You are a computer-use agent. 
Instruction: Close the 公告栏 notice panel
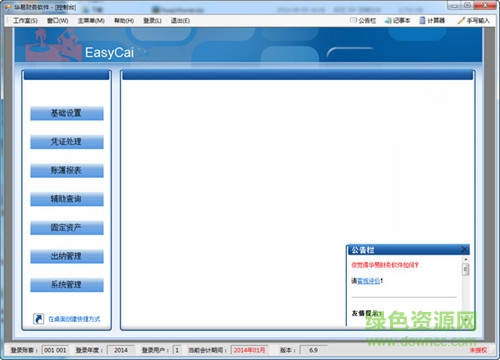464,249
